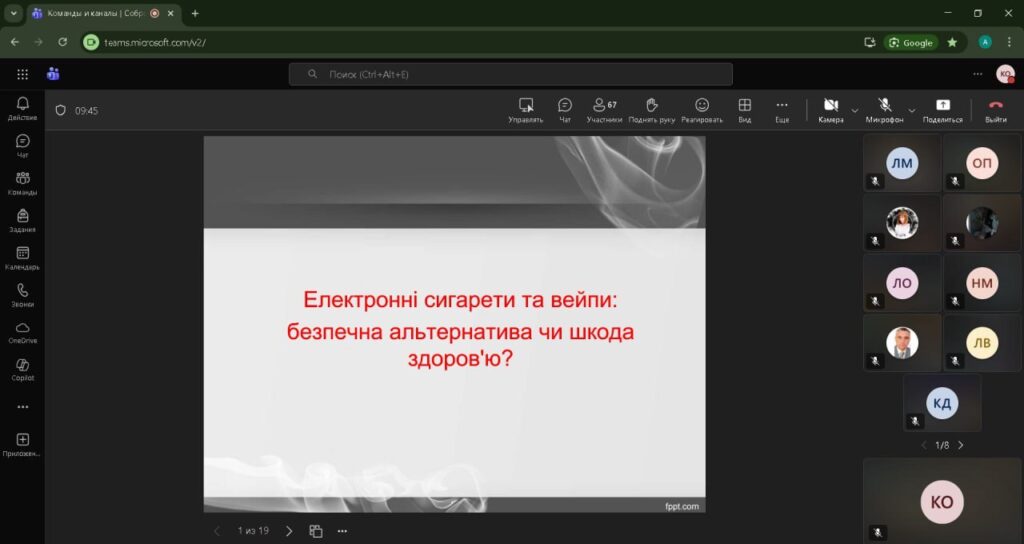The height and width of the screenshot is (544, 1024).
Task: Type in the Поиск search box
Action: (510, 74)
